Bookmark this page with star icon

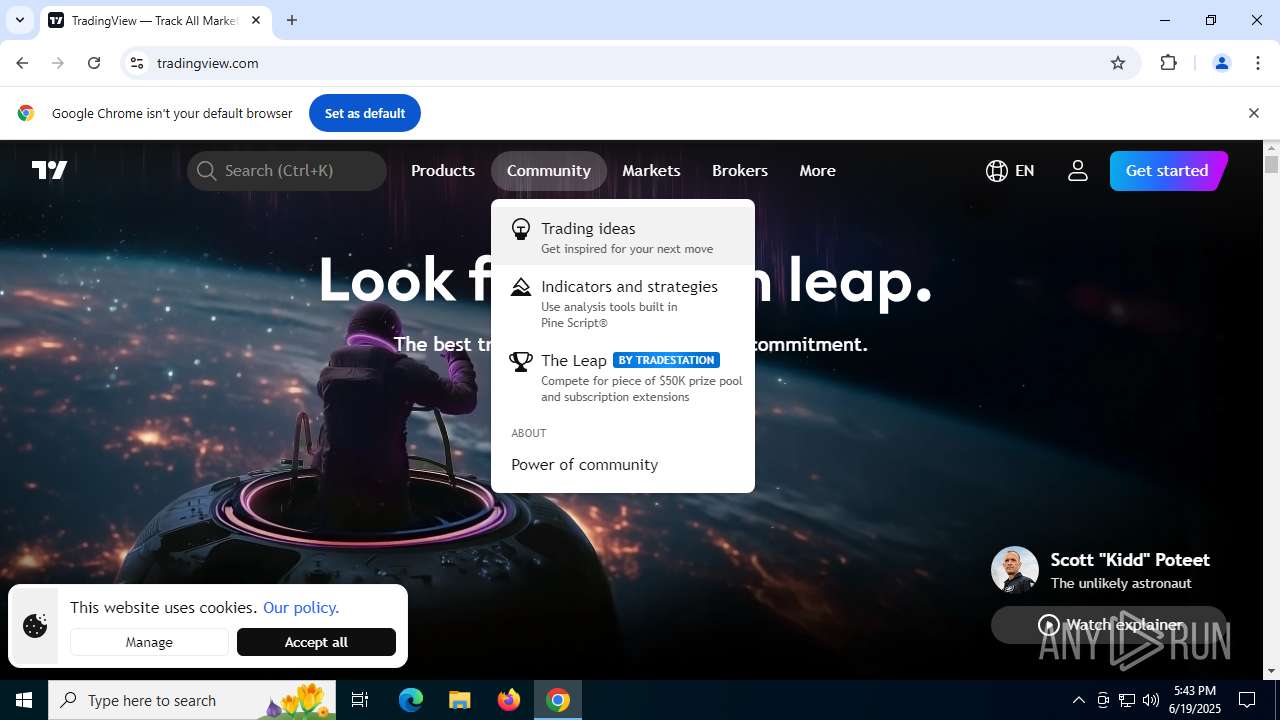[x=1118, y=63]
